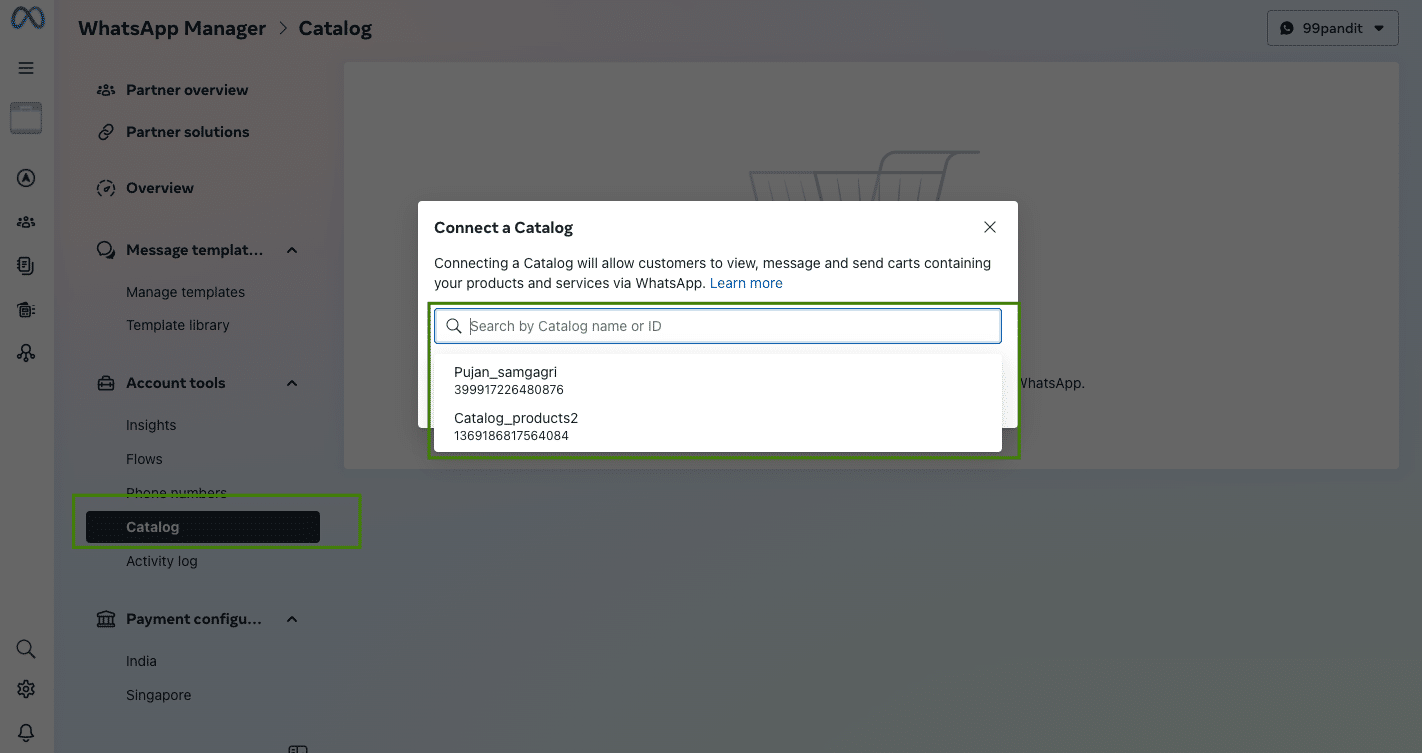Click the stacked documents icon in left rail
1422x753 pixels.
(x=26, y=266)
